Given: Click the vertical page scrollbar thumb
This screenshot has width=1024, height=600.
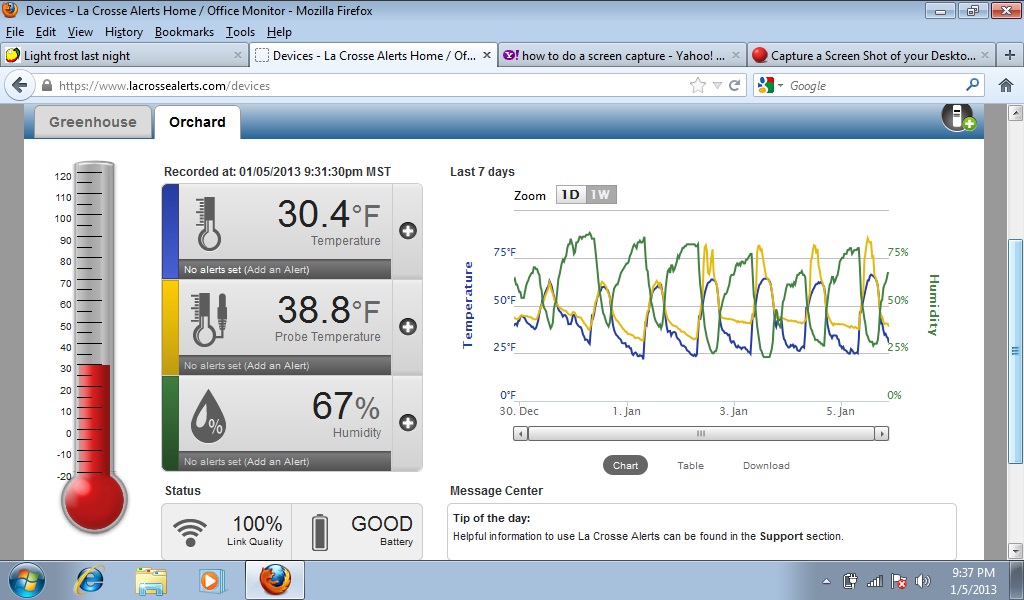Looking at the screenshot, I should 1016,351.
